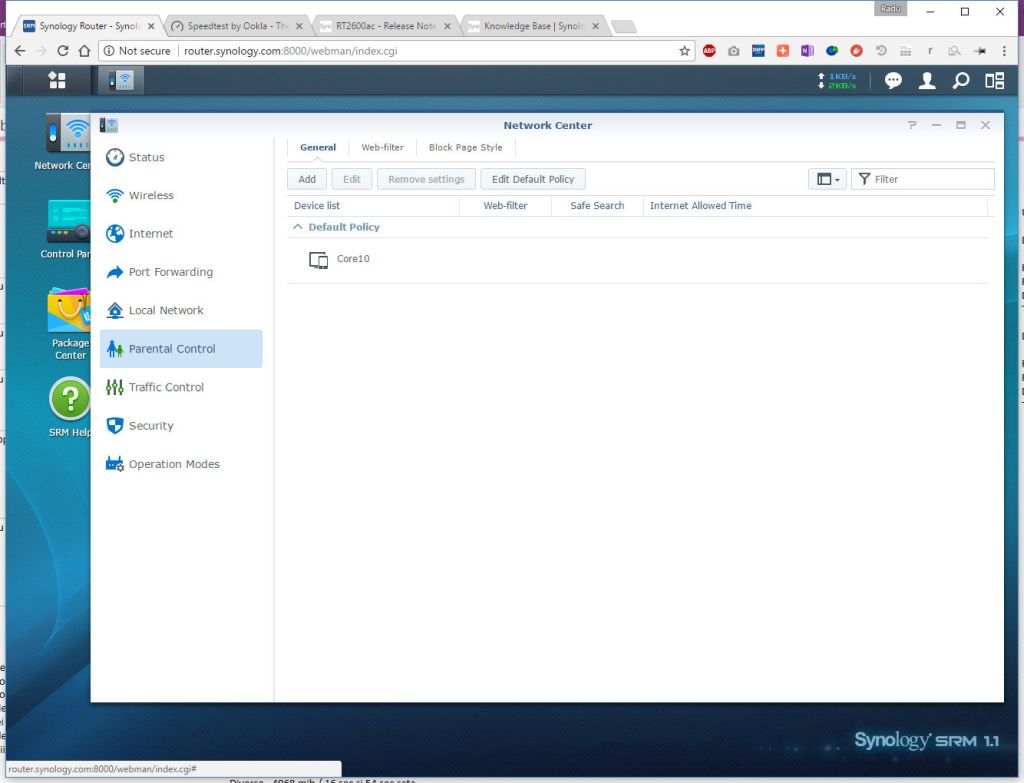Select the Core10 device row
Viewport: 1024px width, 783px height.
tap(353, 260)
